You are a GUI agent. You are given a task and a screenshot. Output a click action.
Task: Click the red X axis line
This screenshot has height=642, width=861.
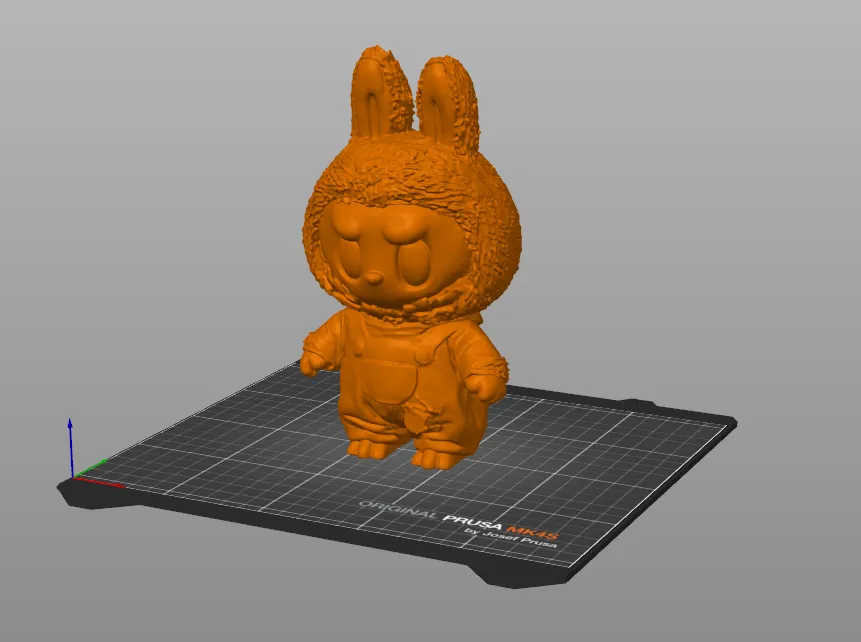click(98, 481)
